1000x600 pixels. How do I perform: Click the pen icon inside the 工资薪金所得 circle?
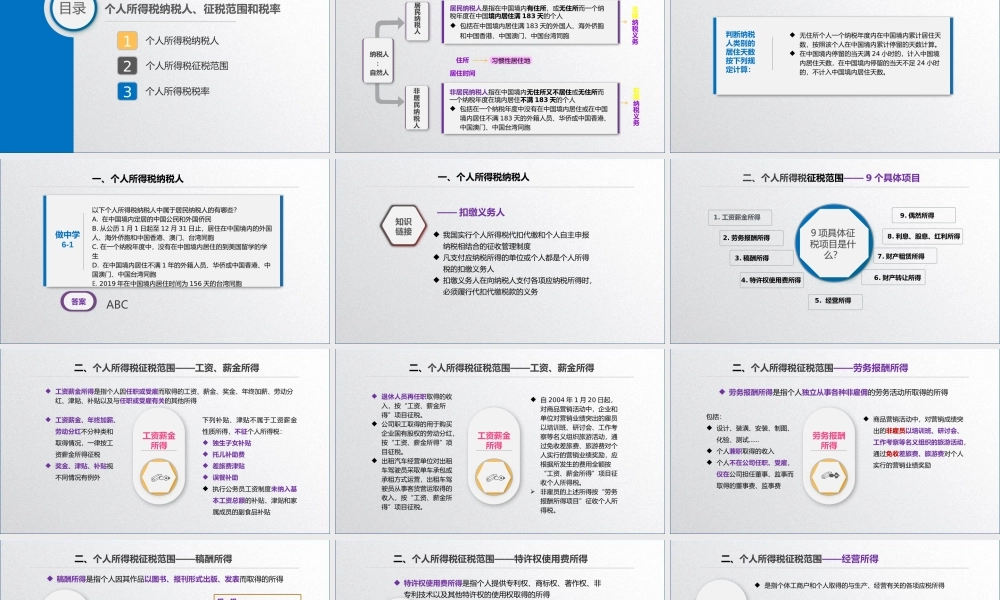pos(159,476)
